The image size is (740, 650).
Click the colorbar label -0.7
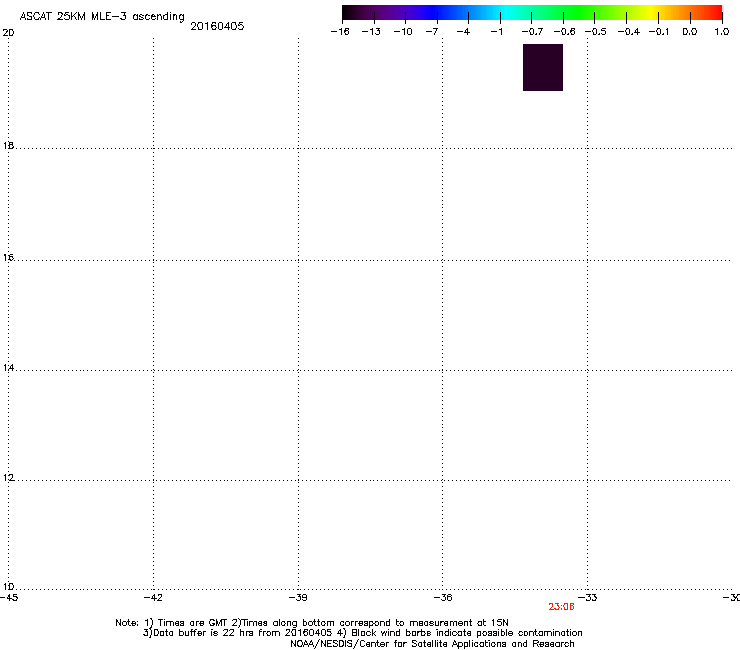click(532, 32)
